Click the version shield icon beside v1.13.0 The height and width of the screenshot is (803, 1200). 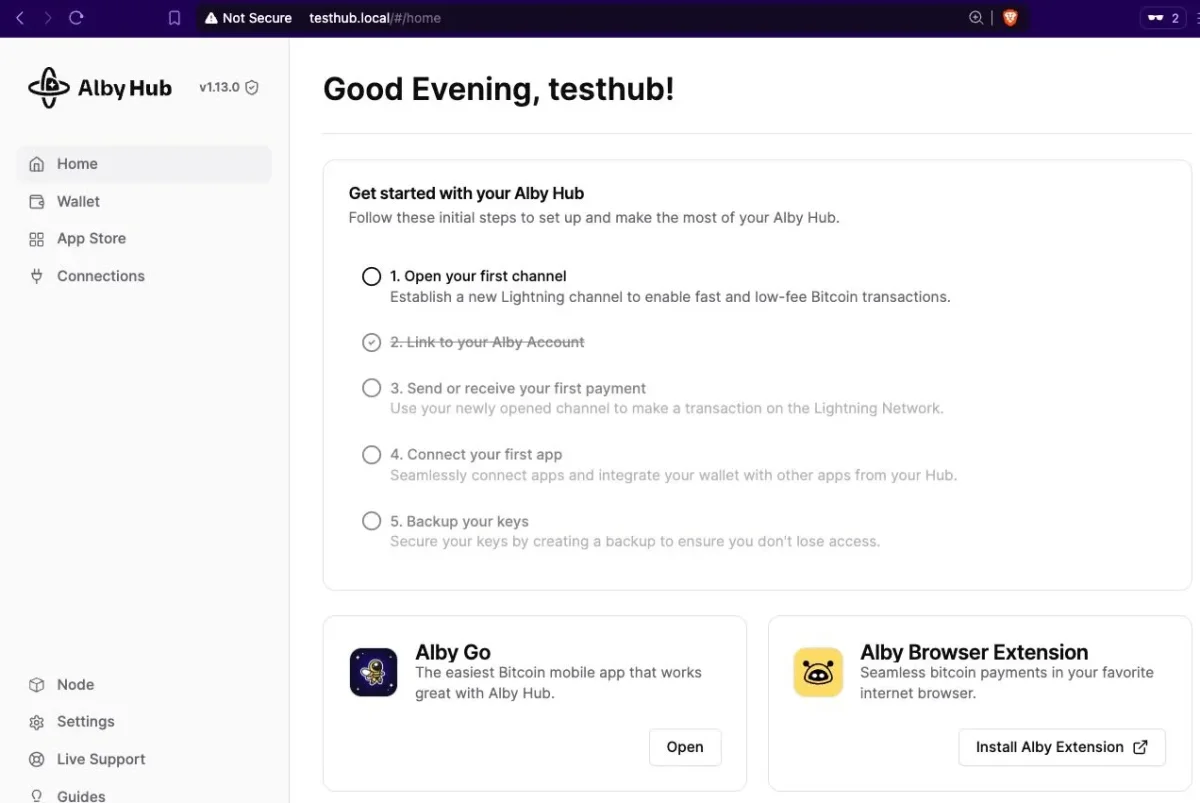(x=252, y=87)
